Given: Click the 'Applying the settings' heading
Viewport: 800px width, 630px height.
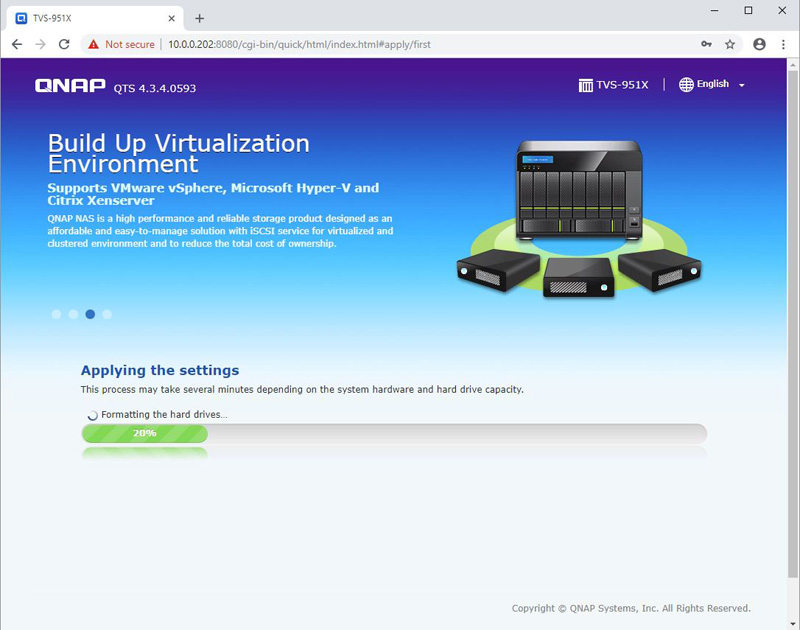Looking at the screenshot, I should [x=160, y=370].
